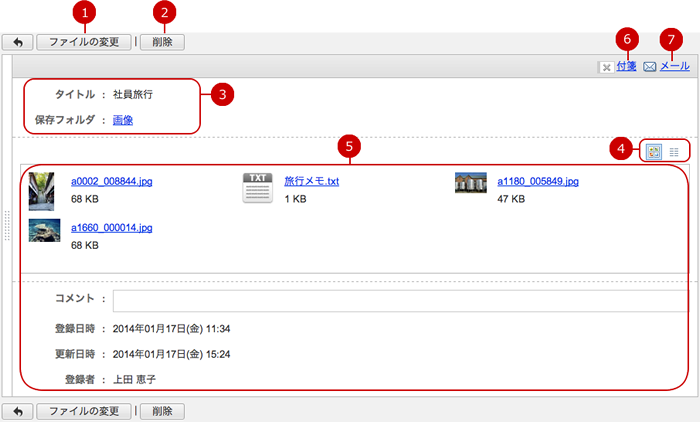
Task: Open the 旅行メモ.txt link
Action: click(x=312, y=181)
